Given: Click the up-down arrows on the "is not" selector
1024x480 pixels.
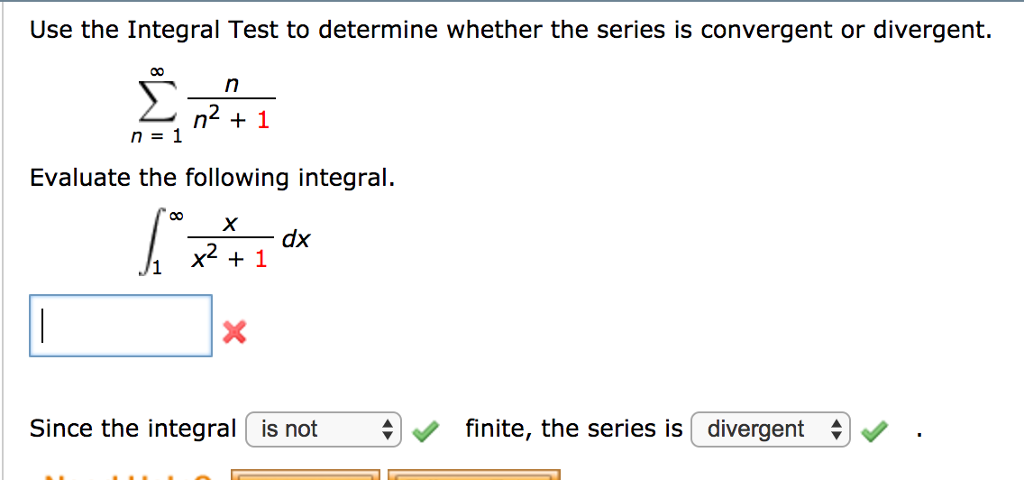Looking at the screenshot, I should click(388, 429).
